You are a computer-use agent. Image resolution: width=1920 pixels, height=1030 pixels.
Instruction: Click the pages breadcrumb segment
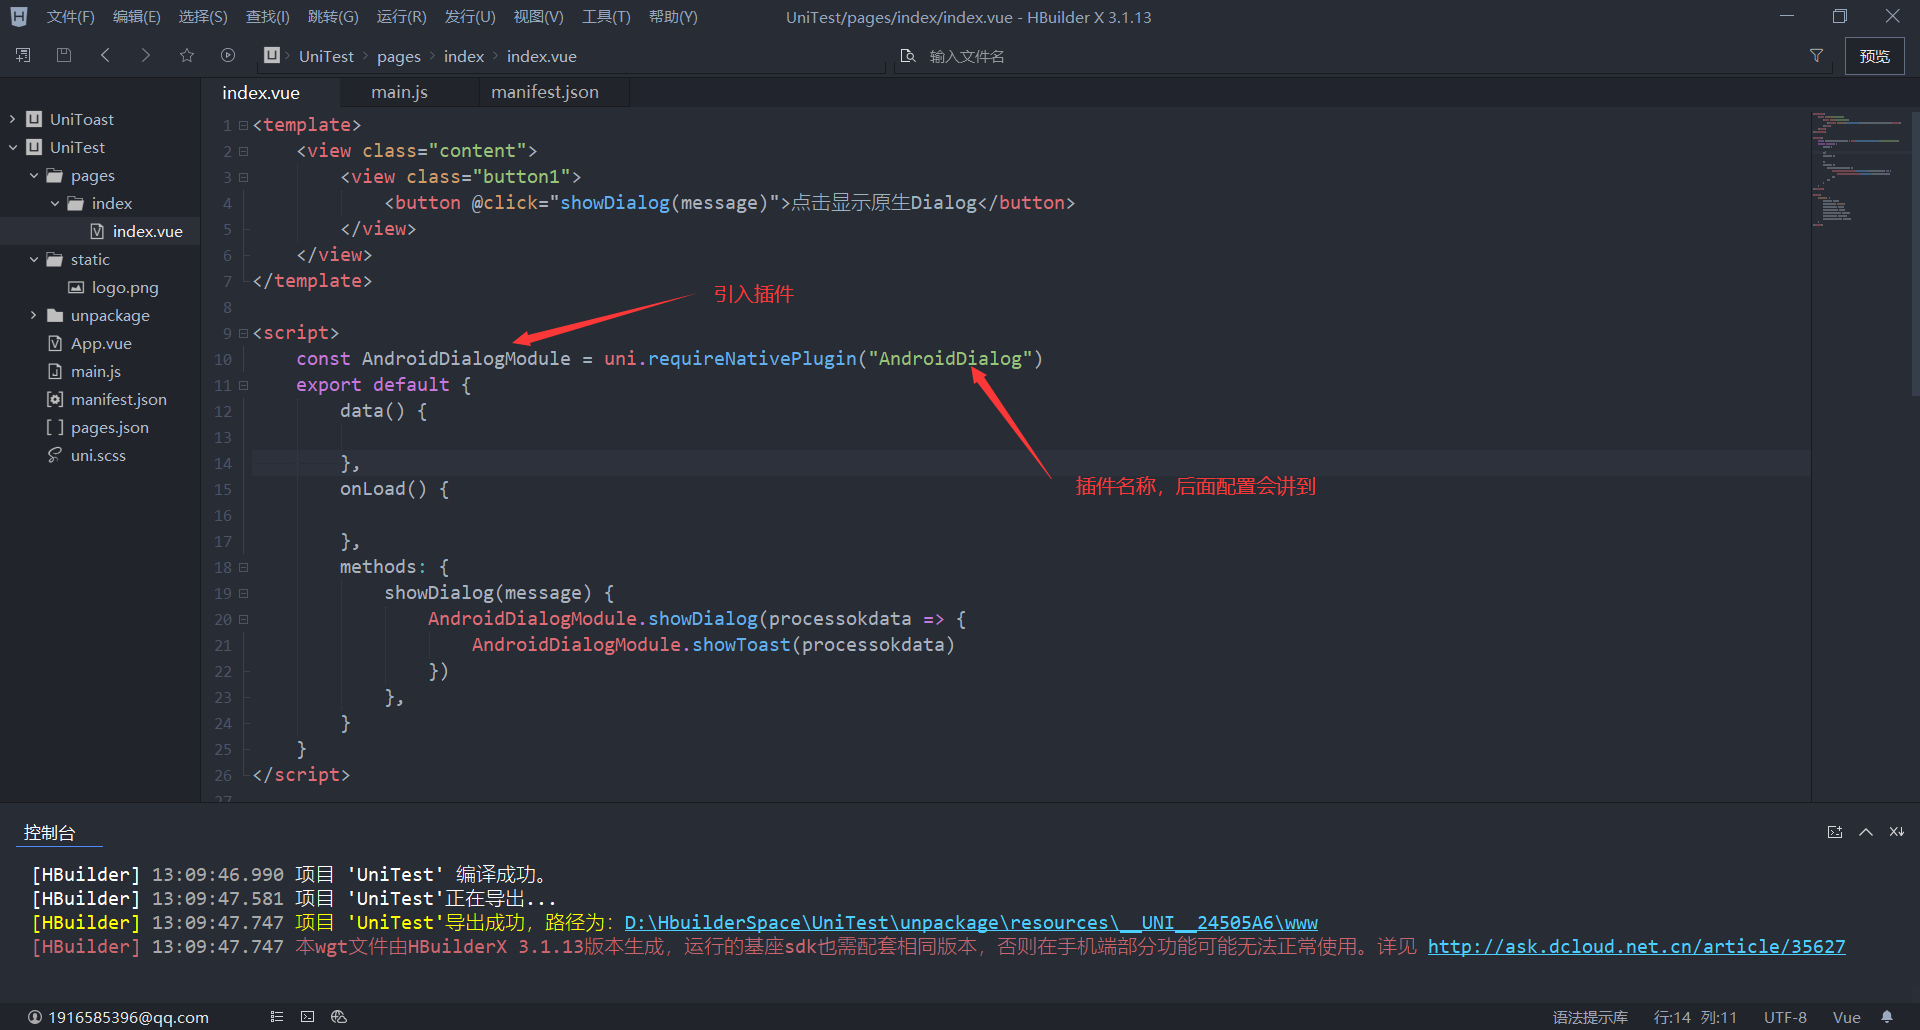click(x=398, y=57)
